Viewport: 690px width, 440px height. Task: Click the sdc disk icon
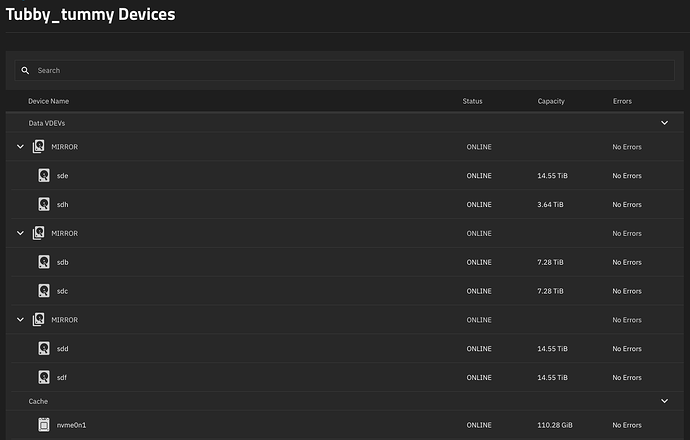44,291
